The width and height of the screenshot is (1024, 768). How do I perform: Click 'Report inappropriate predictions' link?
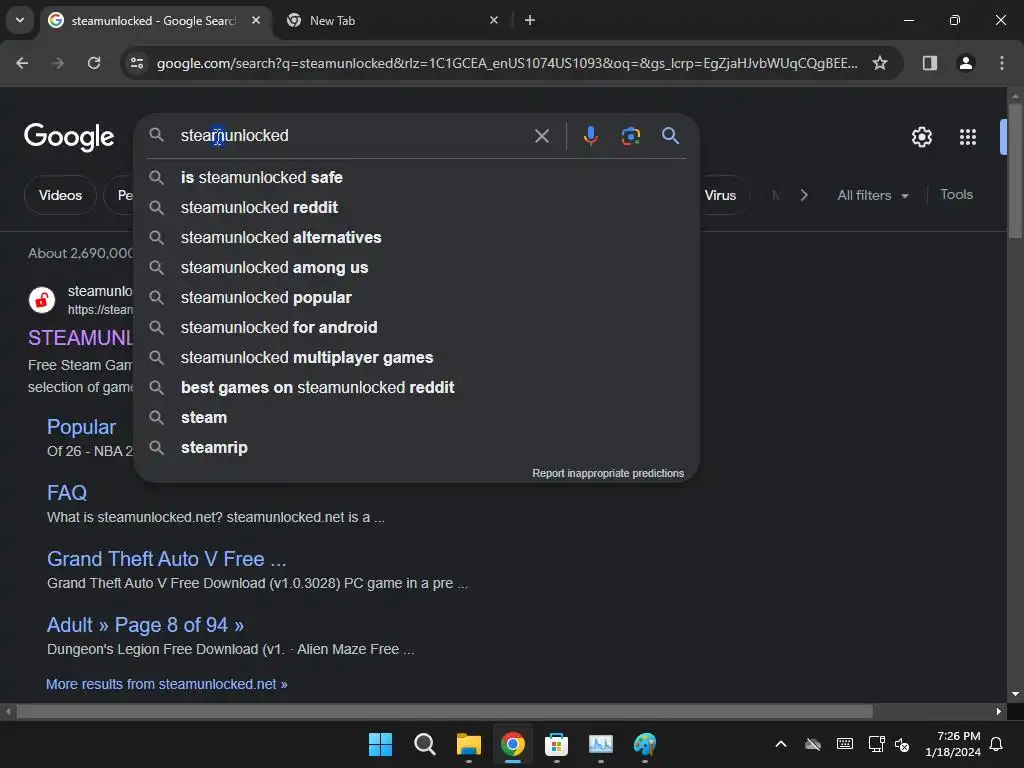(x=608, y=473)
